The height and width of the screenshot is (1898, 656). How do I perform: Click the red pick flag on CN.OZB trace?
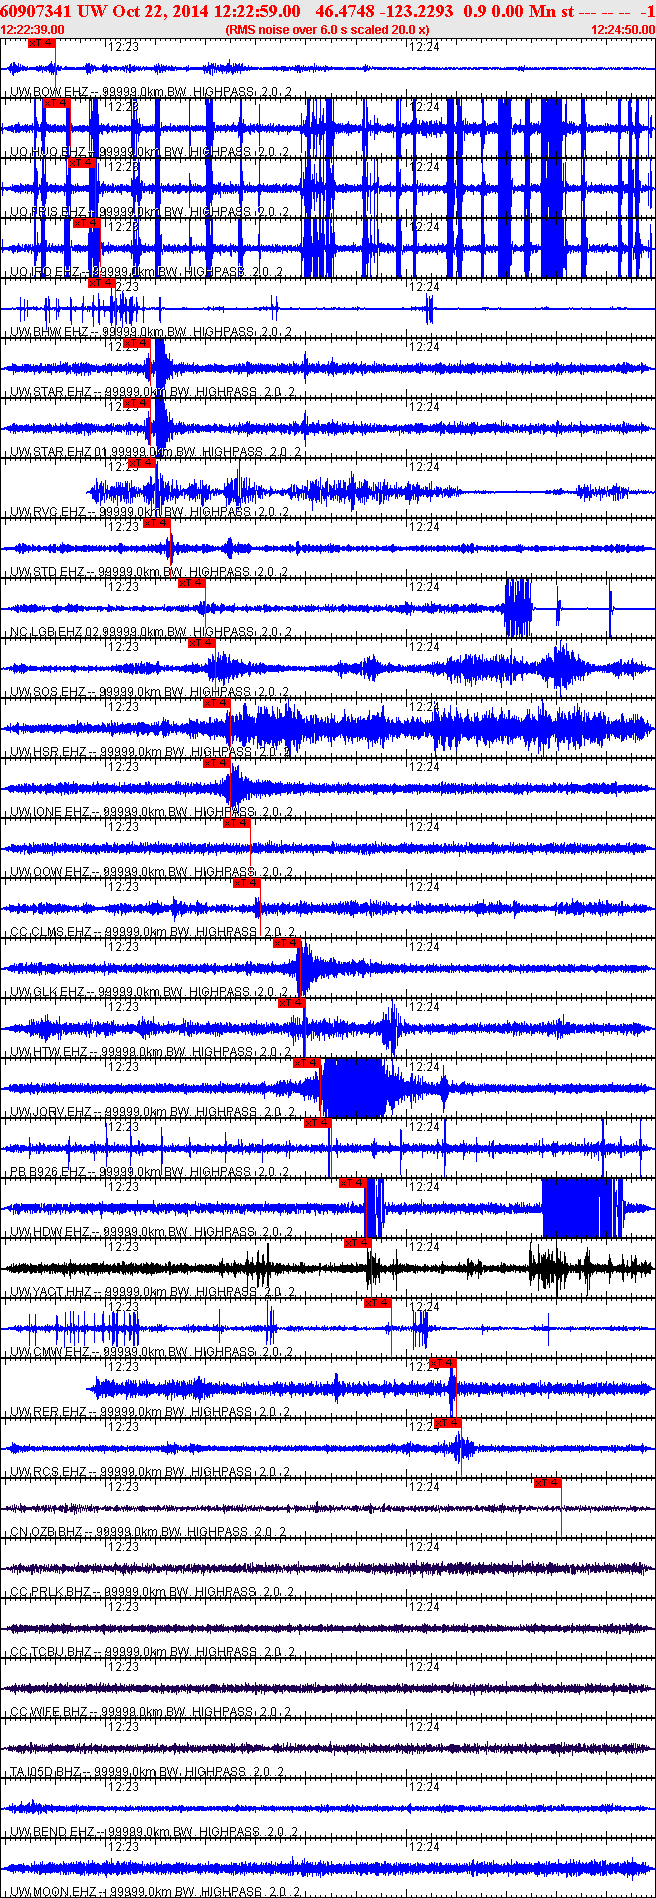pos(547,1483)
